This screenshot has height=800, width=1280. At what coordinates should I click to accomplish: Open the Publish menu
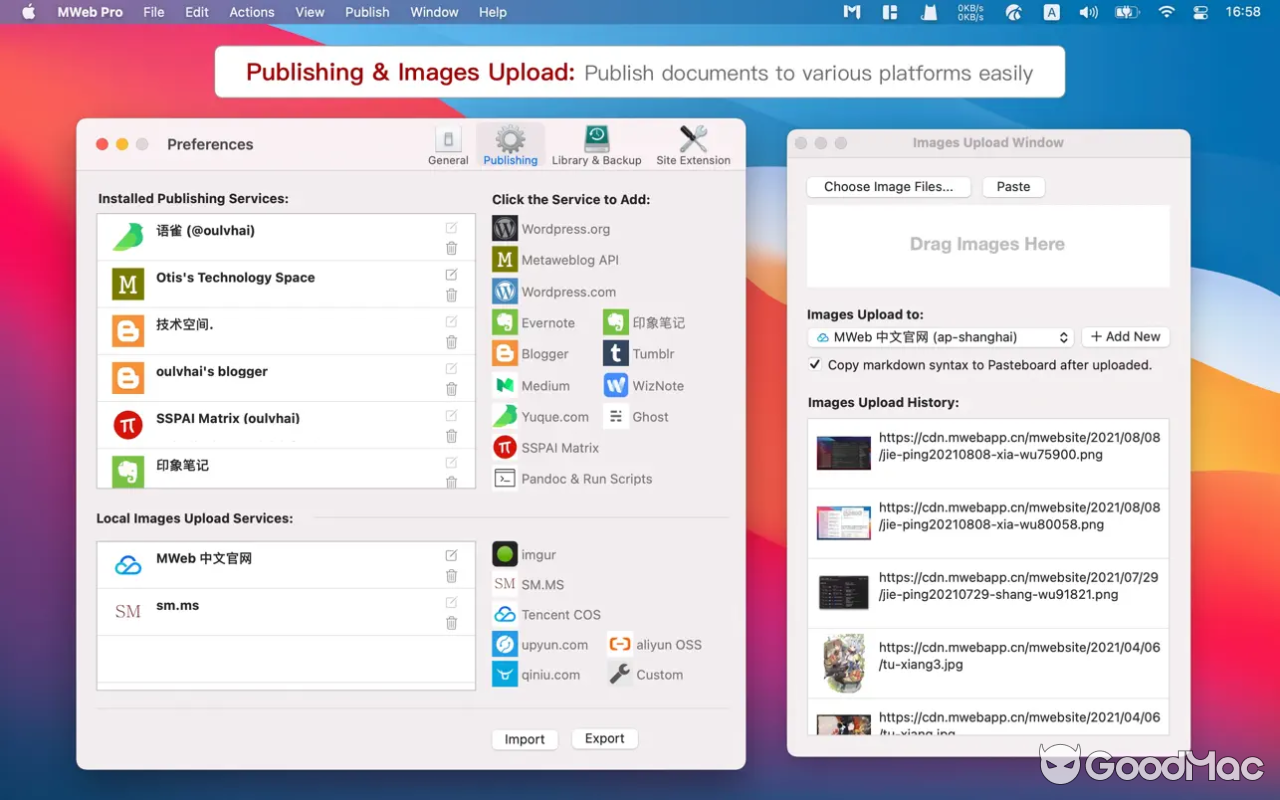click(367, 12)
